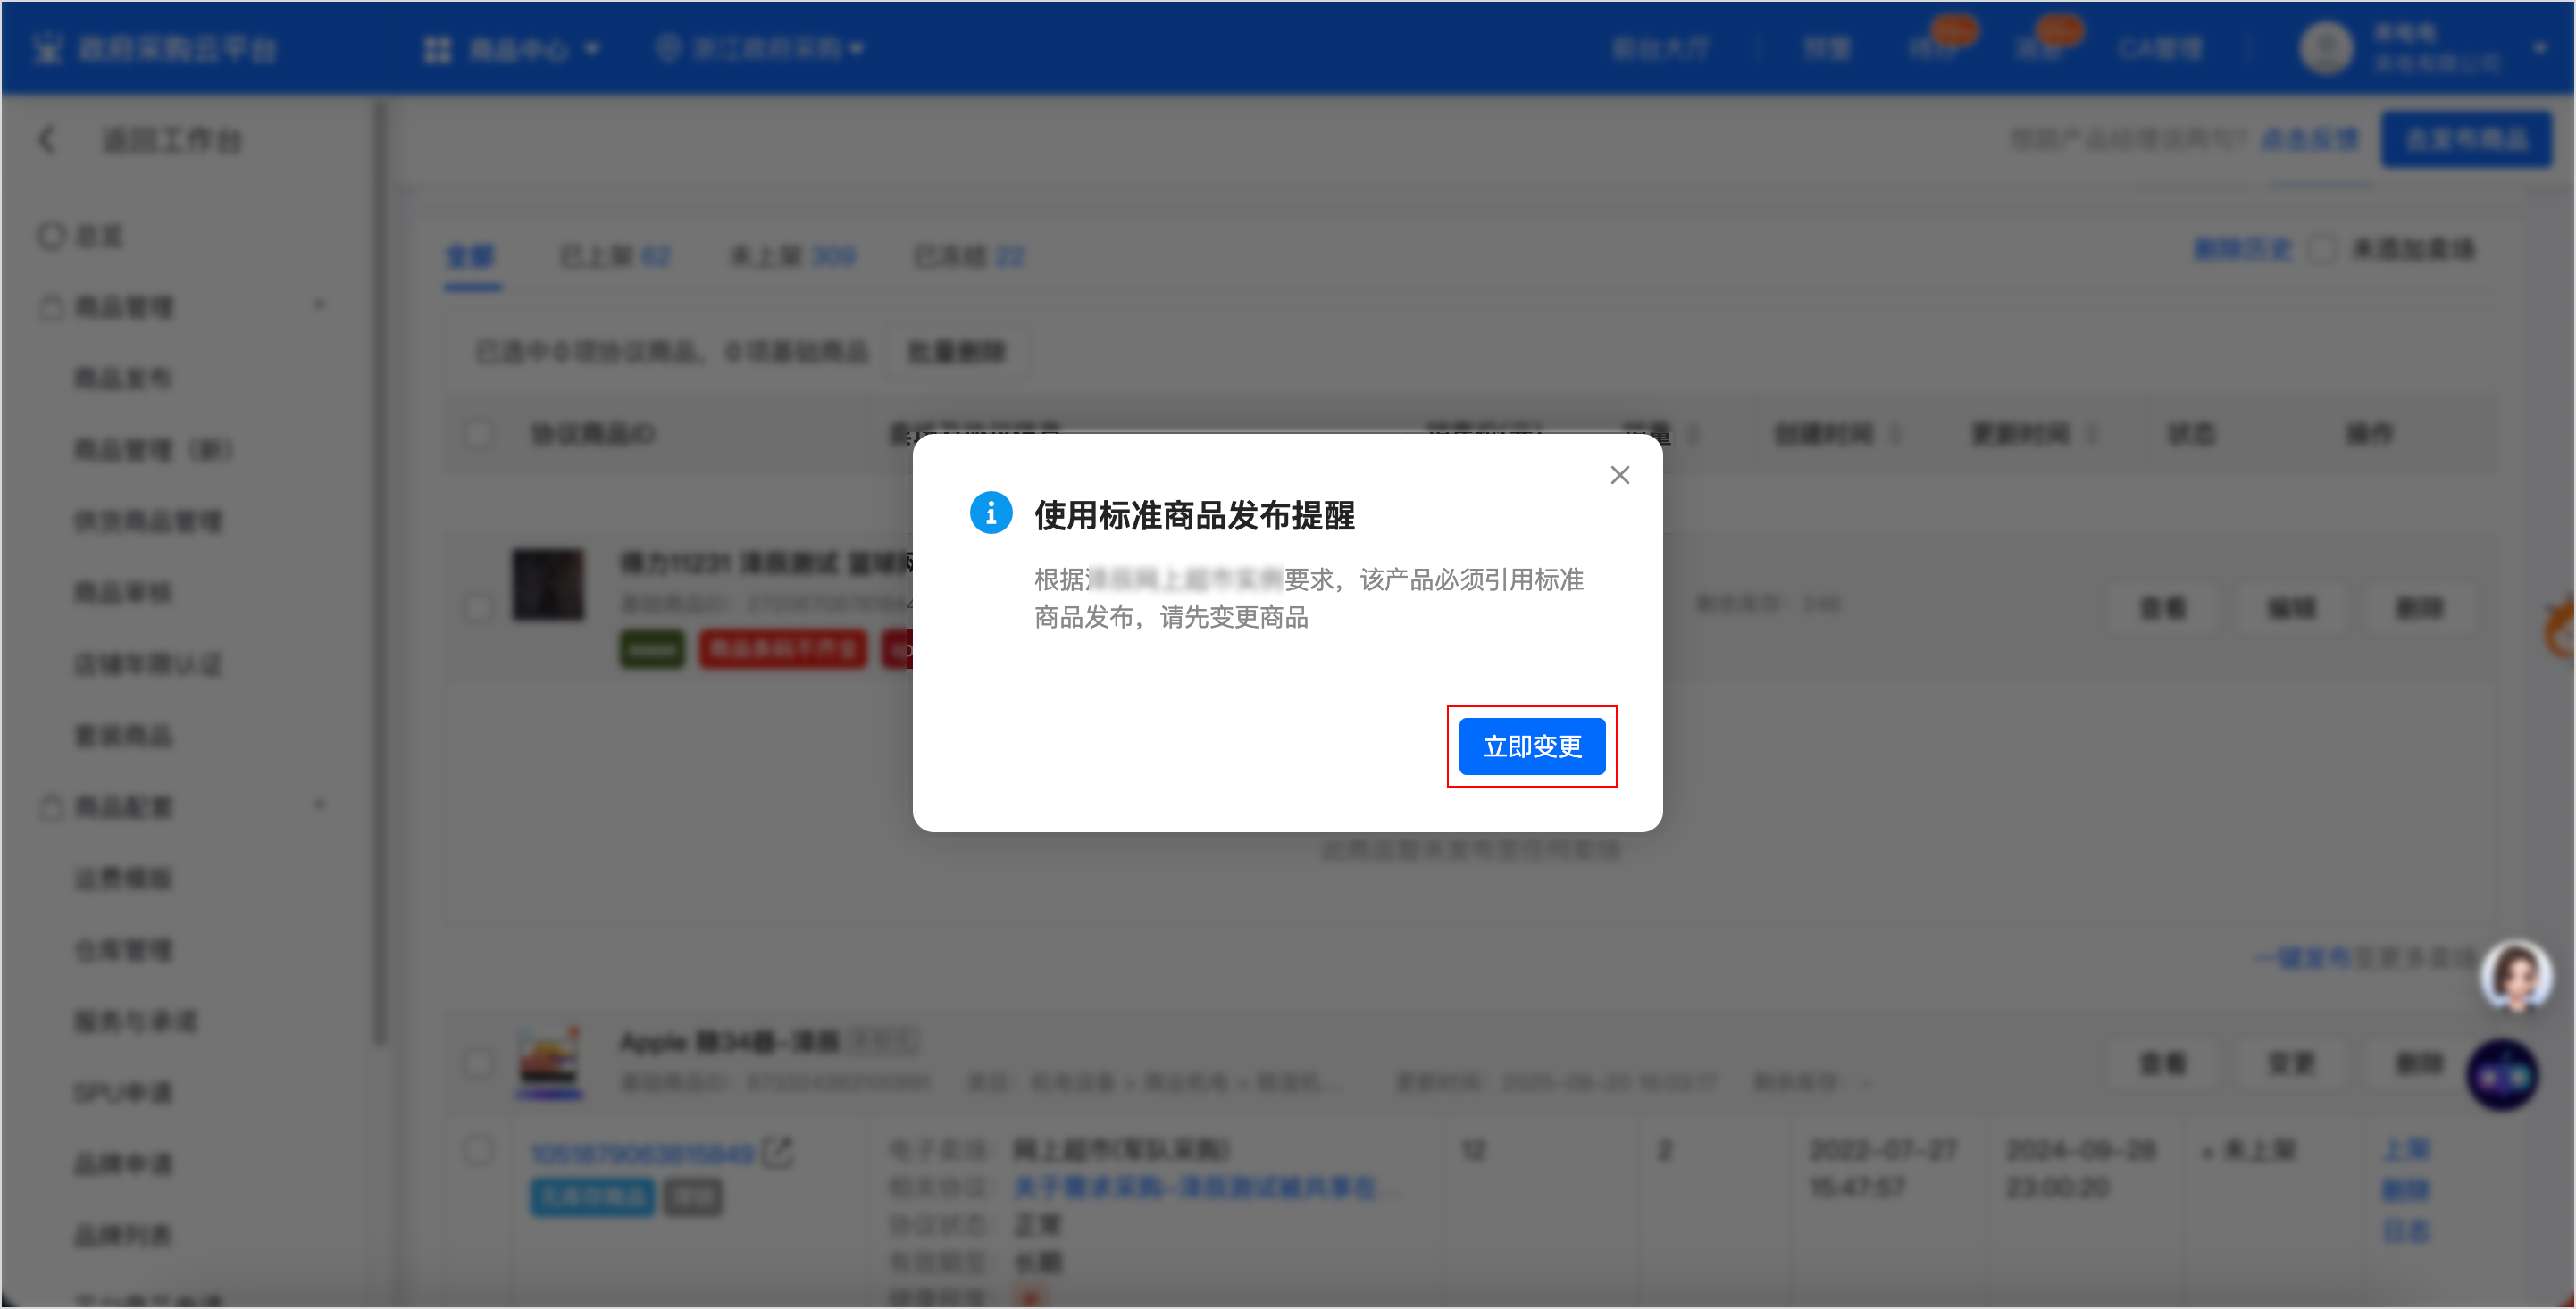Expand the user account dropdown caret

point(2540,48)
